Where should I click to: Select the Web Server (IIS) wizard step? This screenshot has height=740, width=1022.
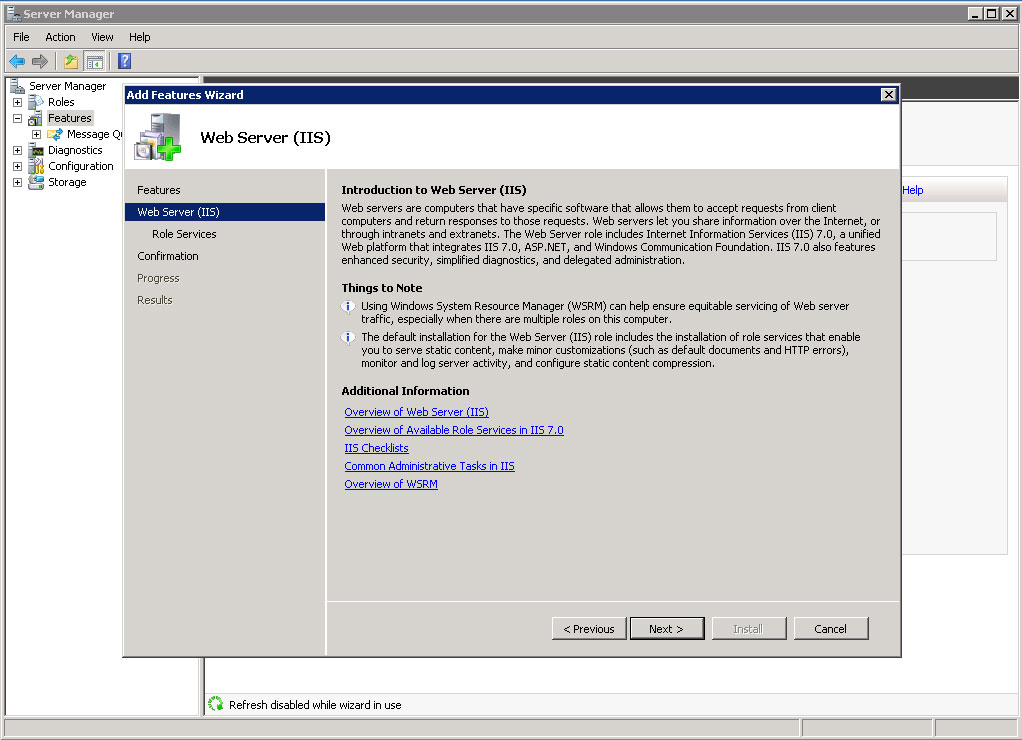[x=225, y=212]
